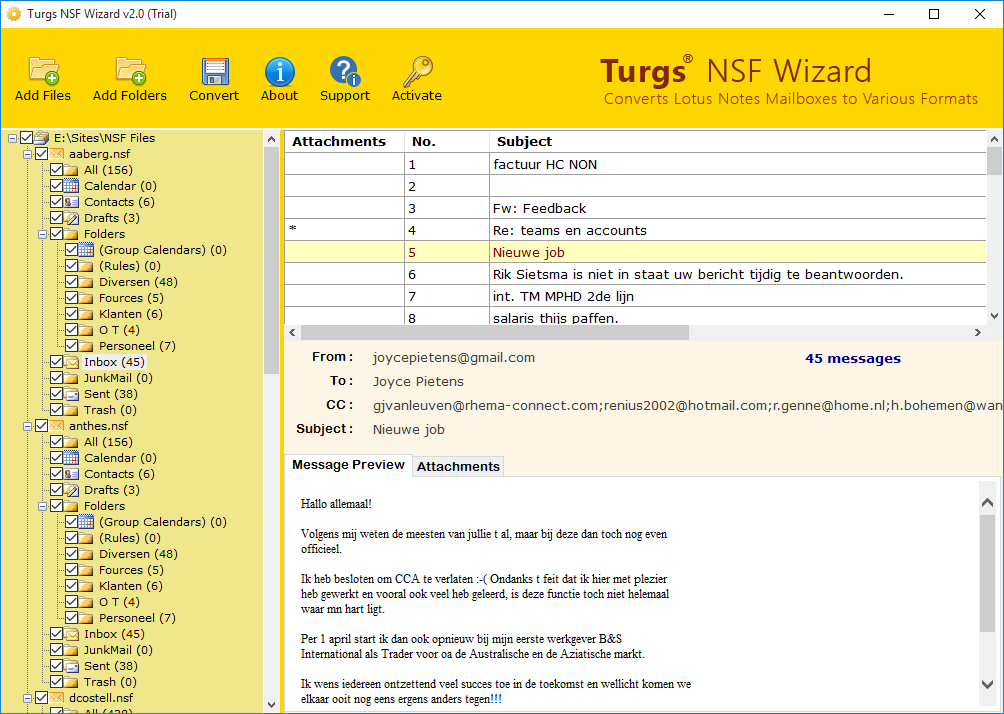Open the Add Folders tool
Image resolution: width=1004 pixels, height=714 pixels.
point(131,71)
